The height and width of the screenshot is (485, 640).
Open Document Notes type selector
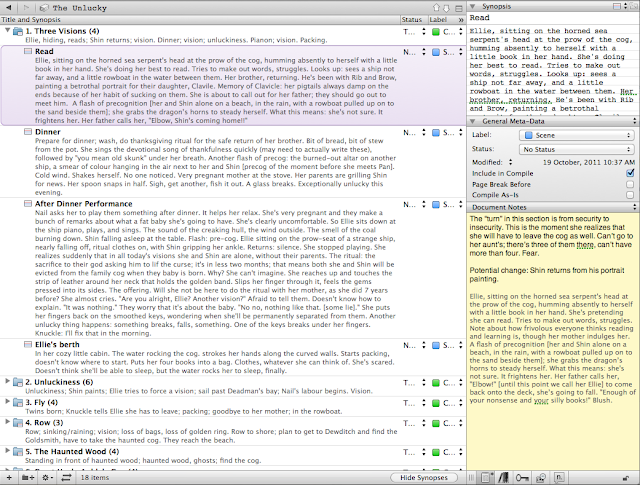pos(635,207)
